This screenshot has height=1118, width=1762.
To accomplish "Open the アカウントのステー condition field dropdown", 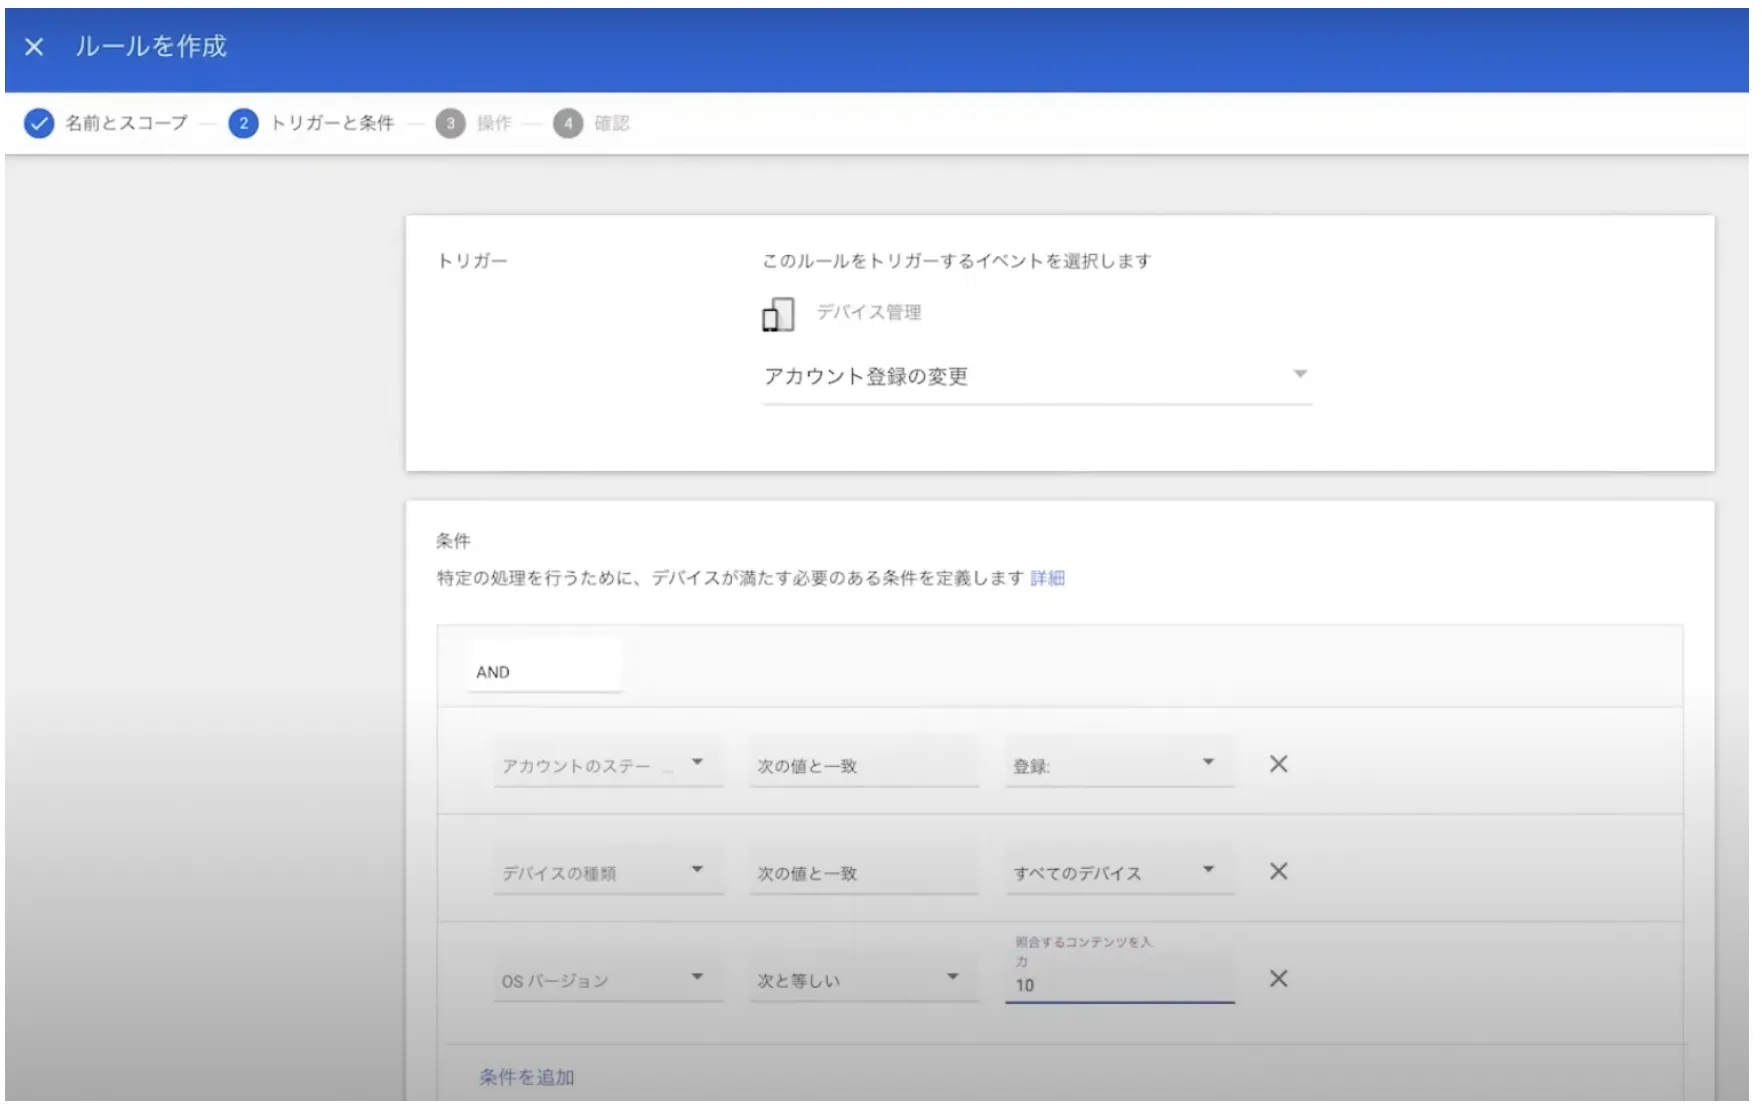I will (608, 763).
